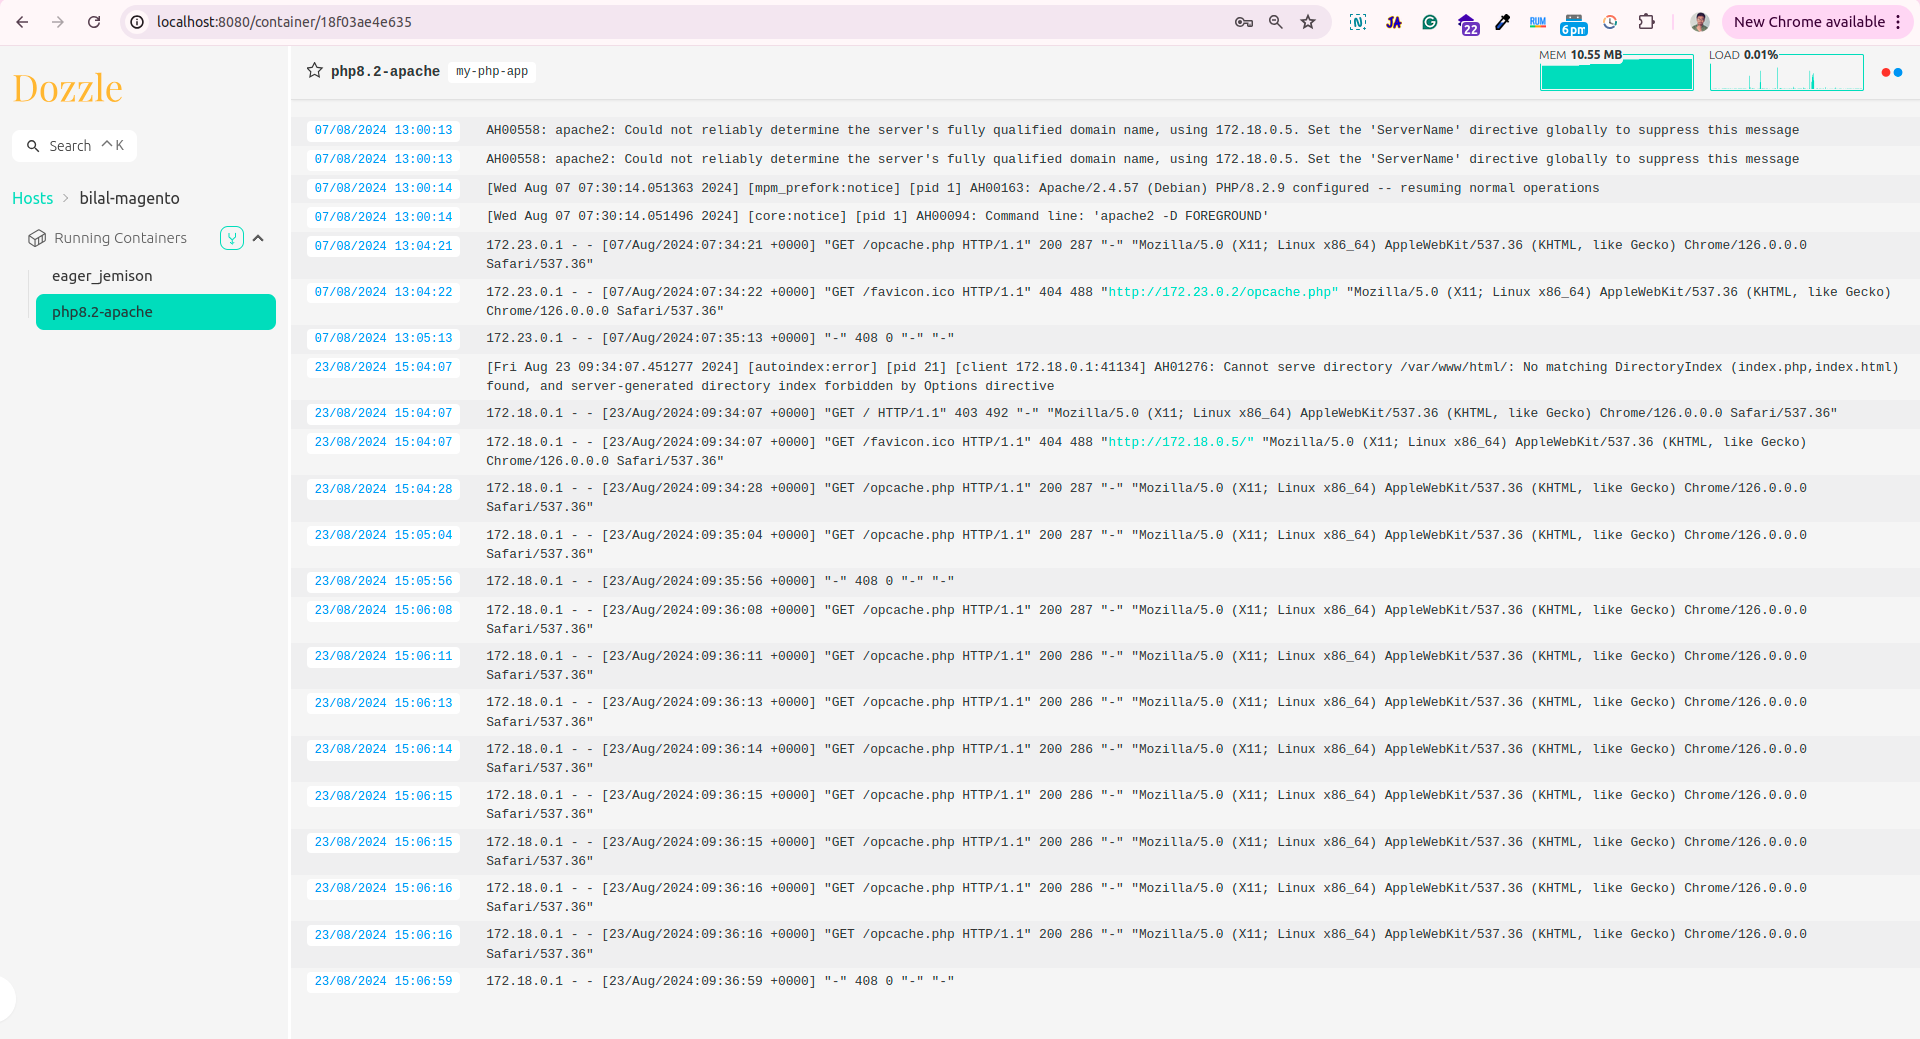Bookmark this page with the Chrome star
This screenshot has width=1920, height=1039.
(x=1308, y=22)
